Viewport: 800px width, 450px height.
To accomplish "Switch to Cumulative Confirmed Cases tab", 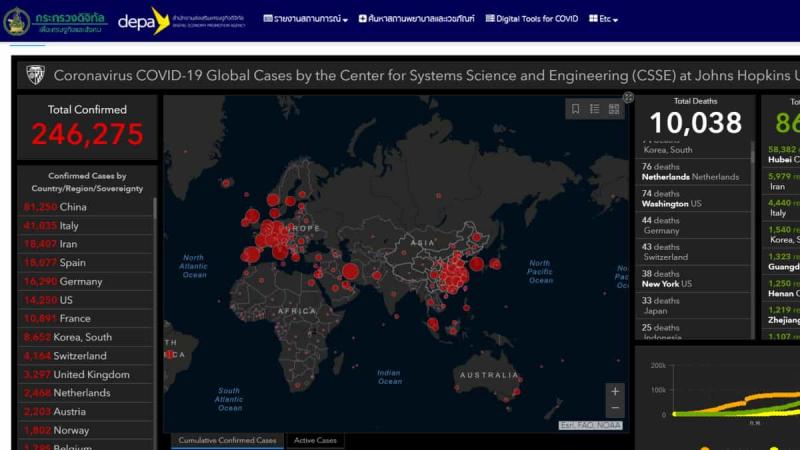I will pyautogui.click(x=227, y=440).
